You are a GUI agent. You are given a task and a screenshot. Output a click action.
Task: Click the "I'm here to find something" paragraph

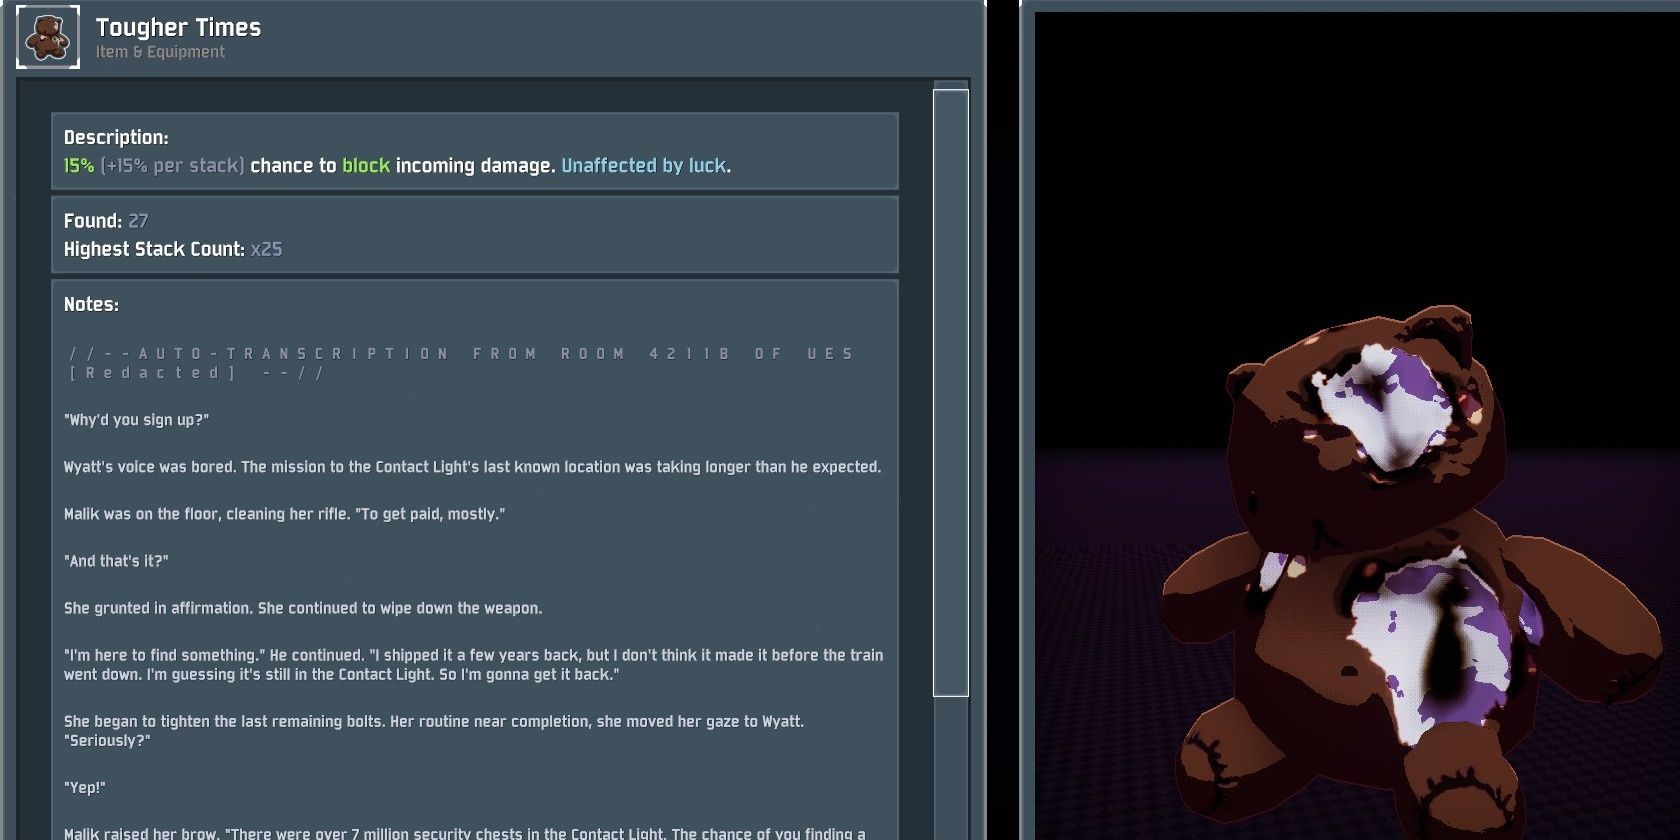click(473, 665)
